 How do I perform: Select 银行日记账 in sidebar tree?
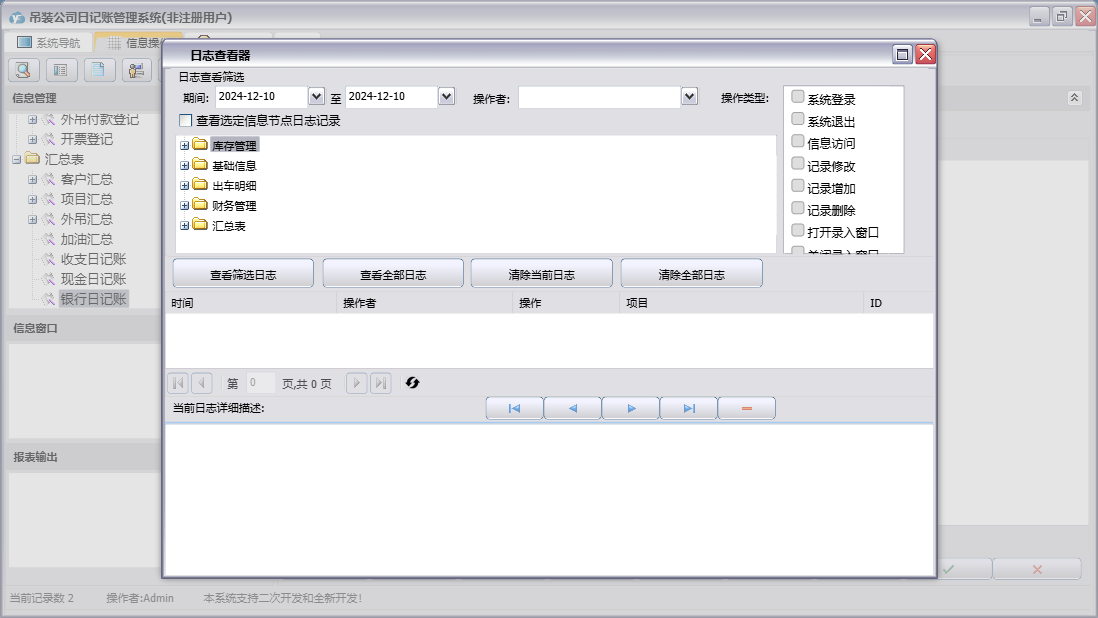tap(93, 299)
